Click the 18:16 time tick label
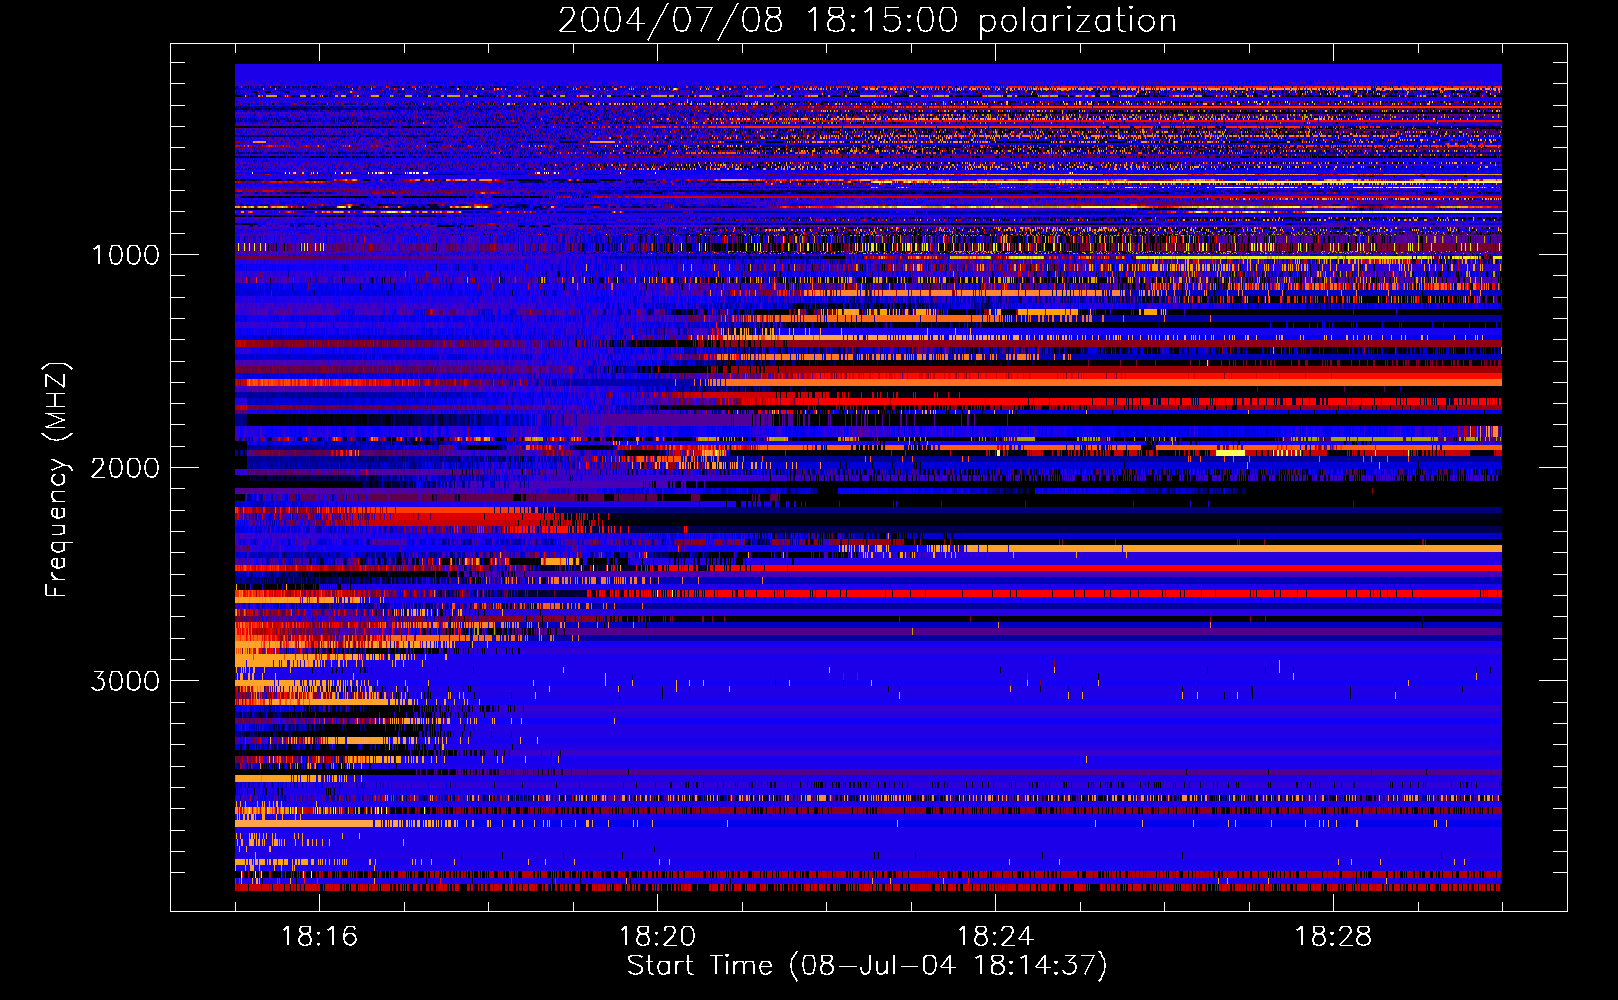The image size is (1618, 1000). [319, 936]
